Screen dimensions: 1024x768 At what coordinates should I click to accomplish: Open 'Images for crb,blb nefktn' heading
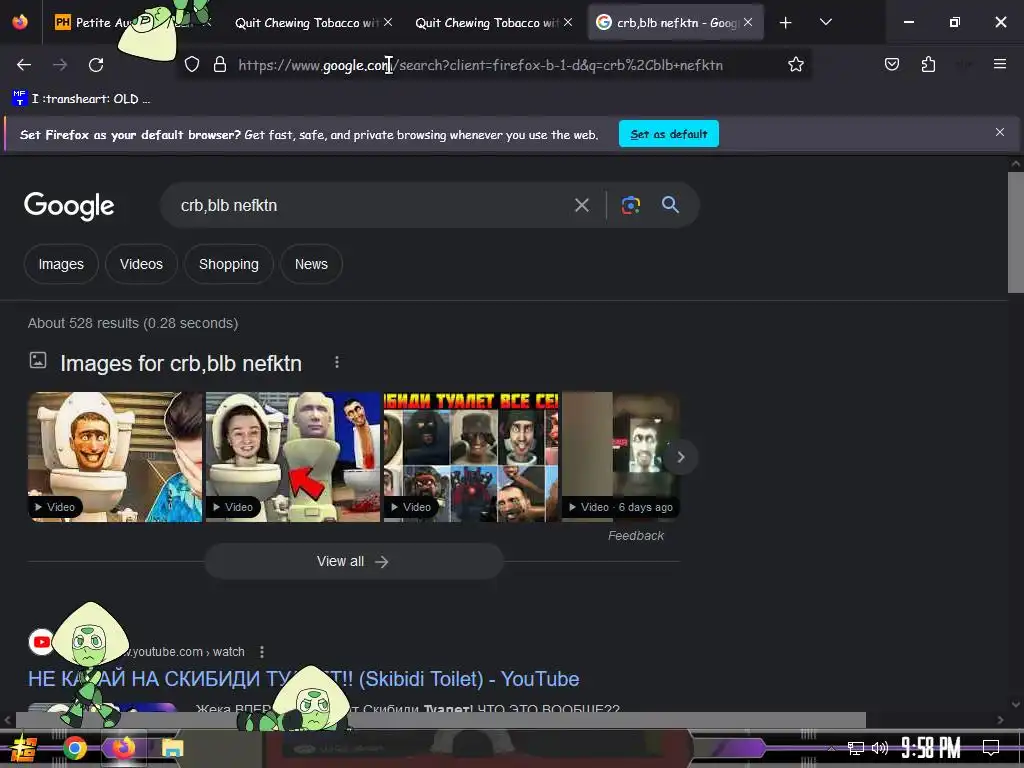click(181, 363)
